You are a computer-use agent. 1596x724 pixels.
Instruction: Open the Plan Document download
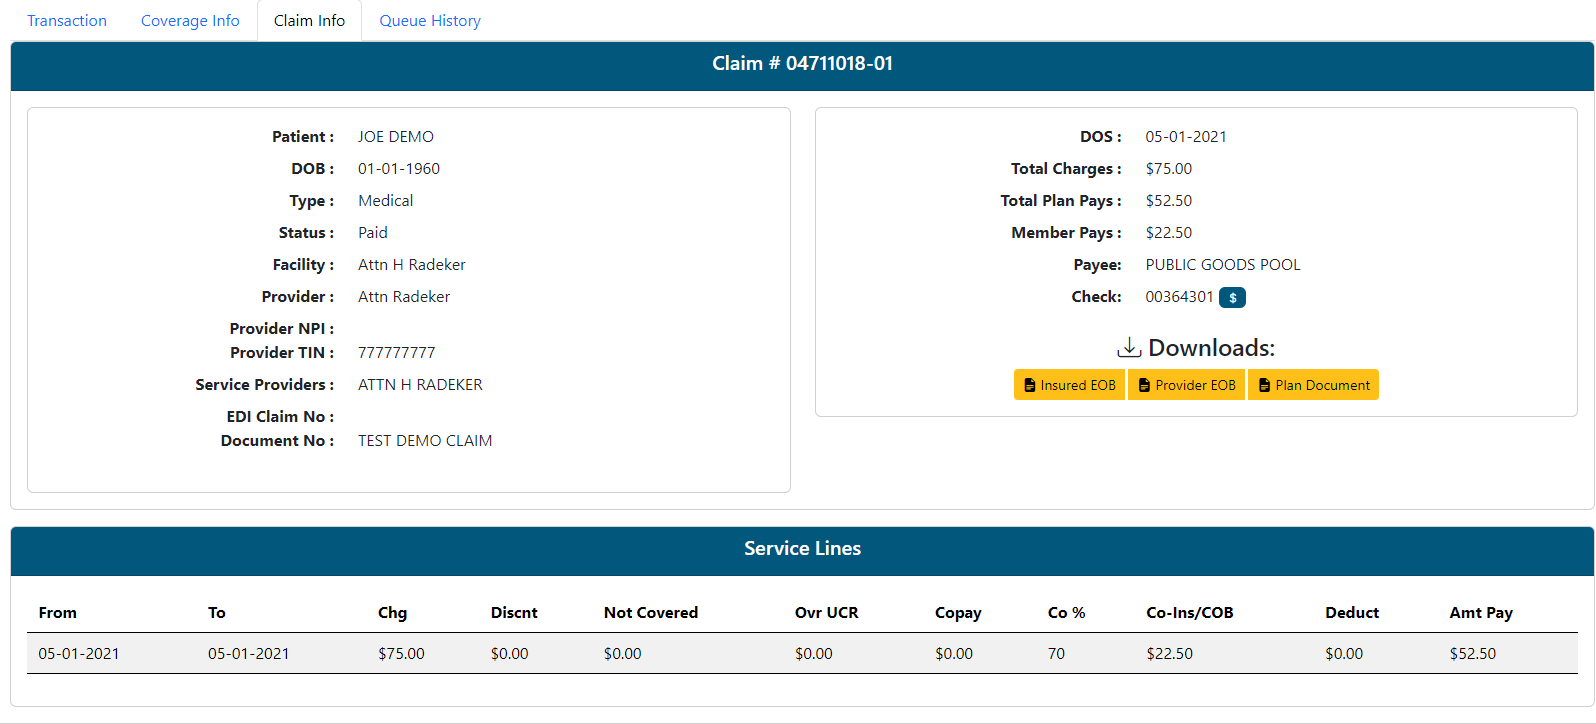[1313, 385]
